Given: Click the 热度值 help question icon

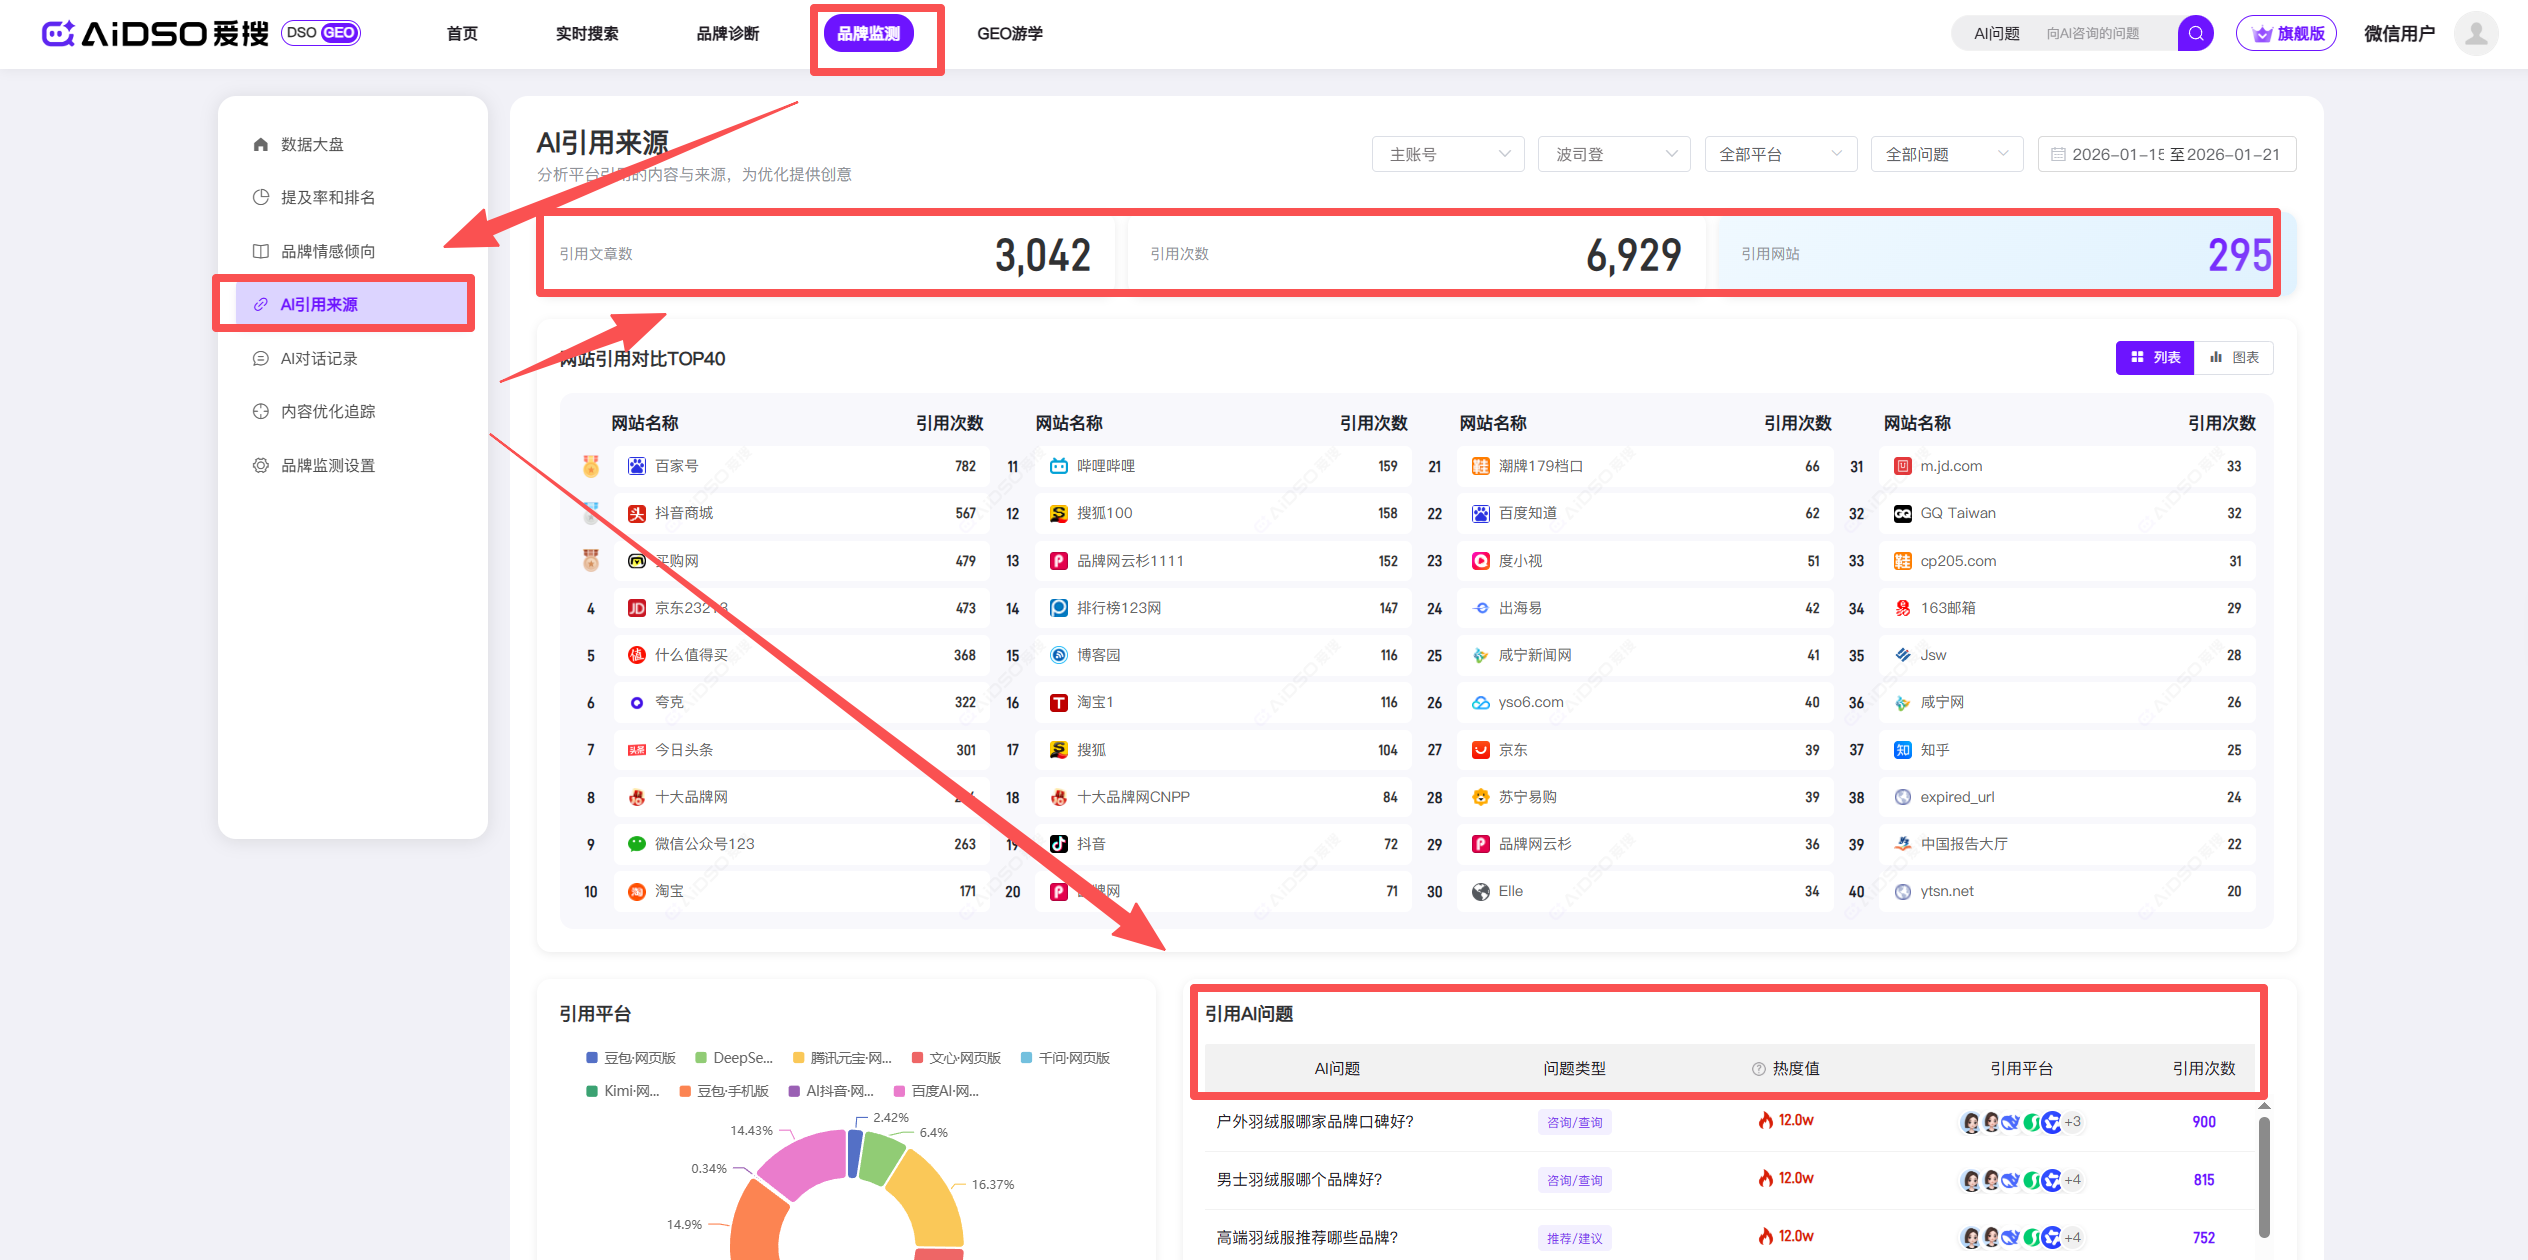Looking at the screenshot, I should point(1758,1069).
